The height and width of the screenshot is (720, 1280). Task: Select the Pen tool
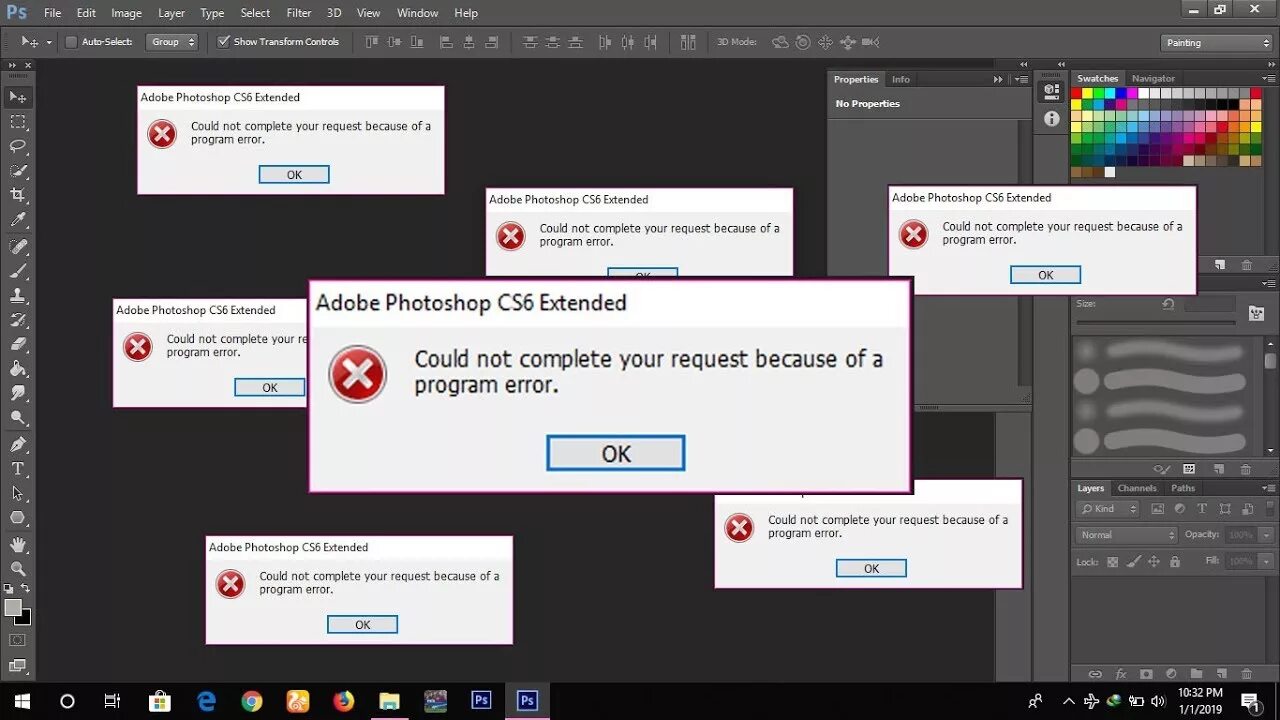click(18, 444)
